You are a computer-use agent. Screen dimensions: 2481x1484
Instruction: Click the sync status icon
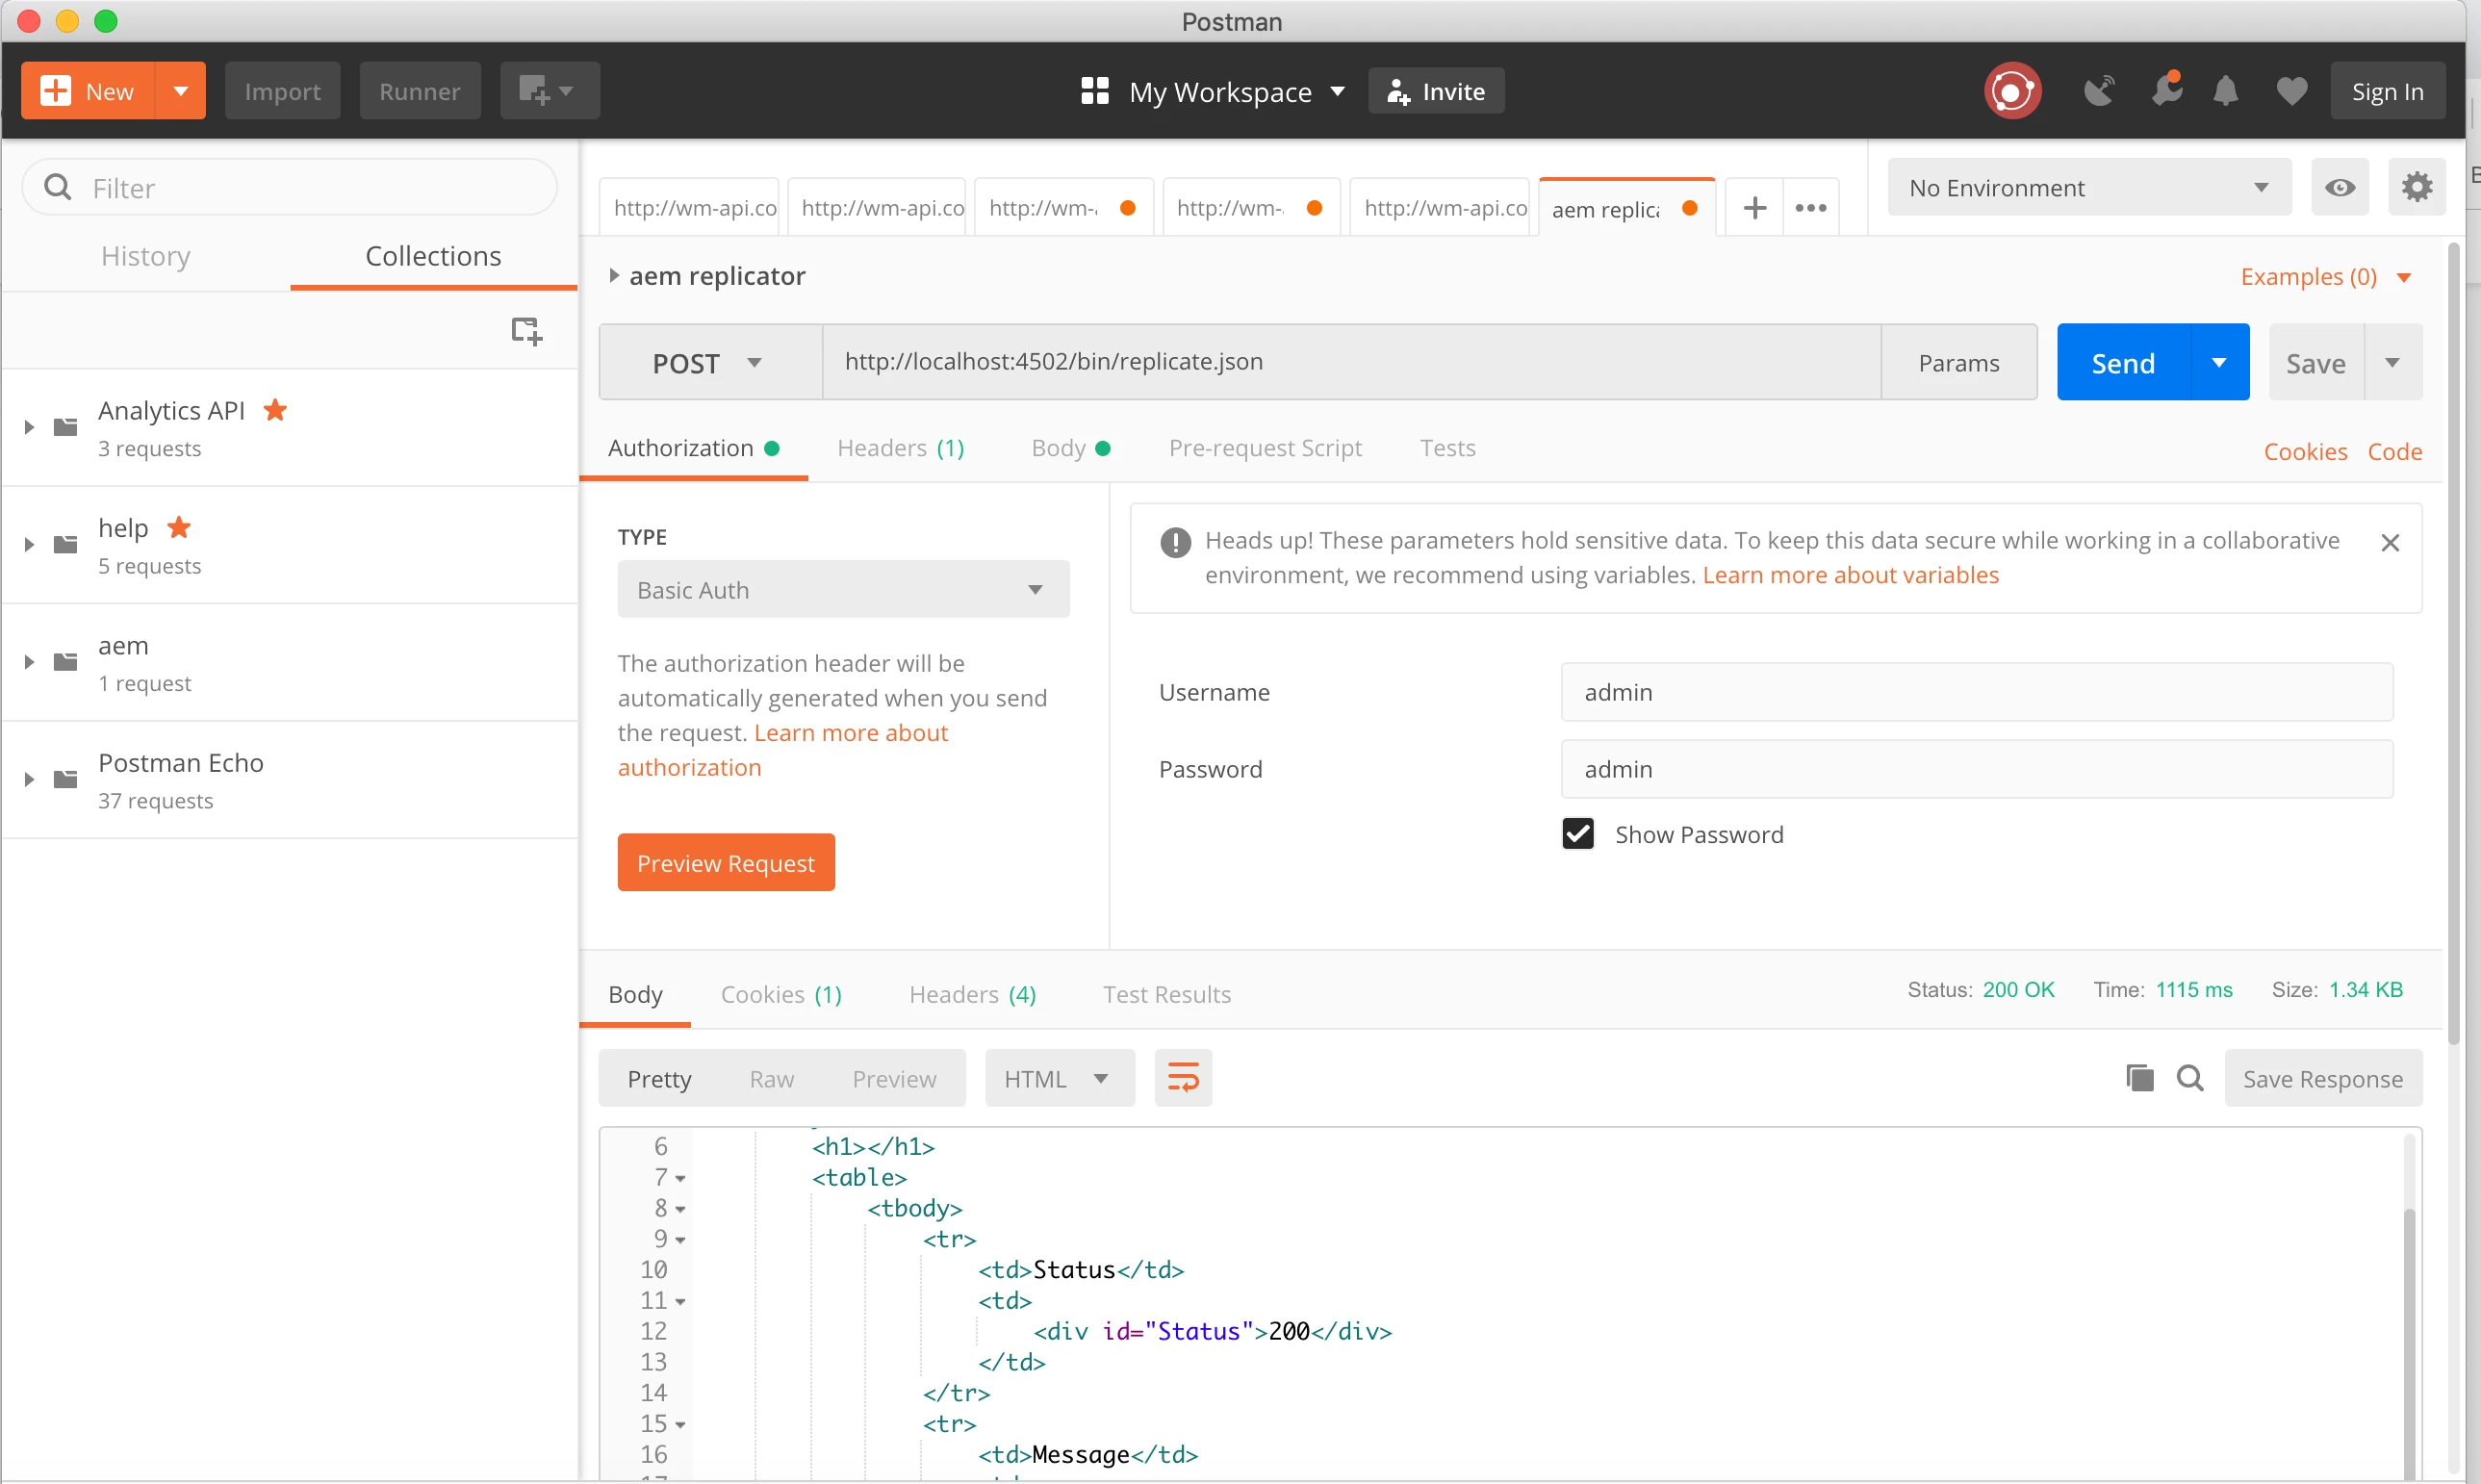[2011, 91]
